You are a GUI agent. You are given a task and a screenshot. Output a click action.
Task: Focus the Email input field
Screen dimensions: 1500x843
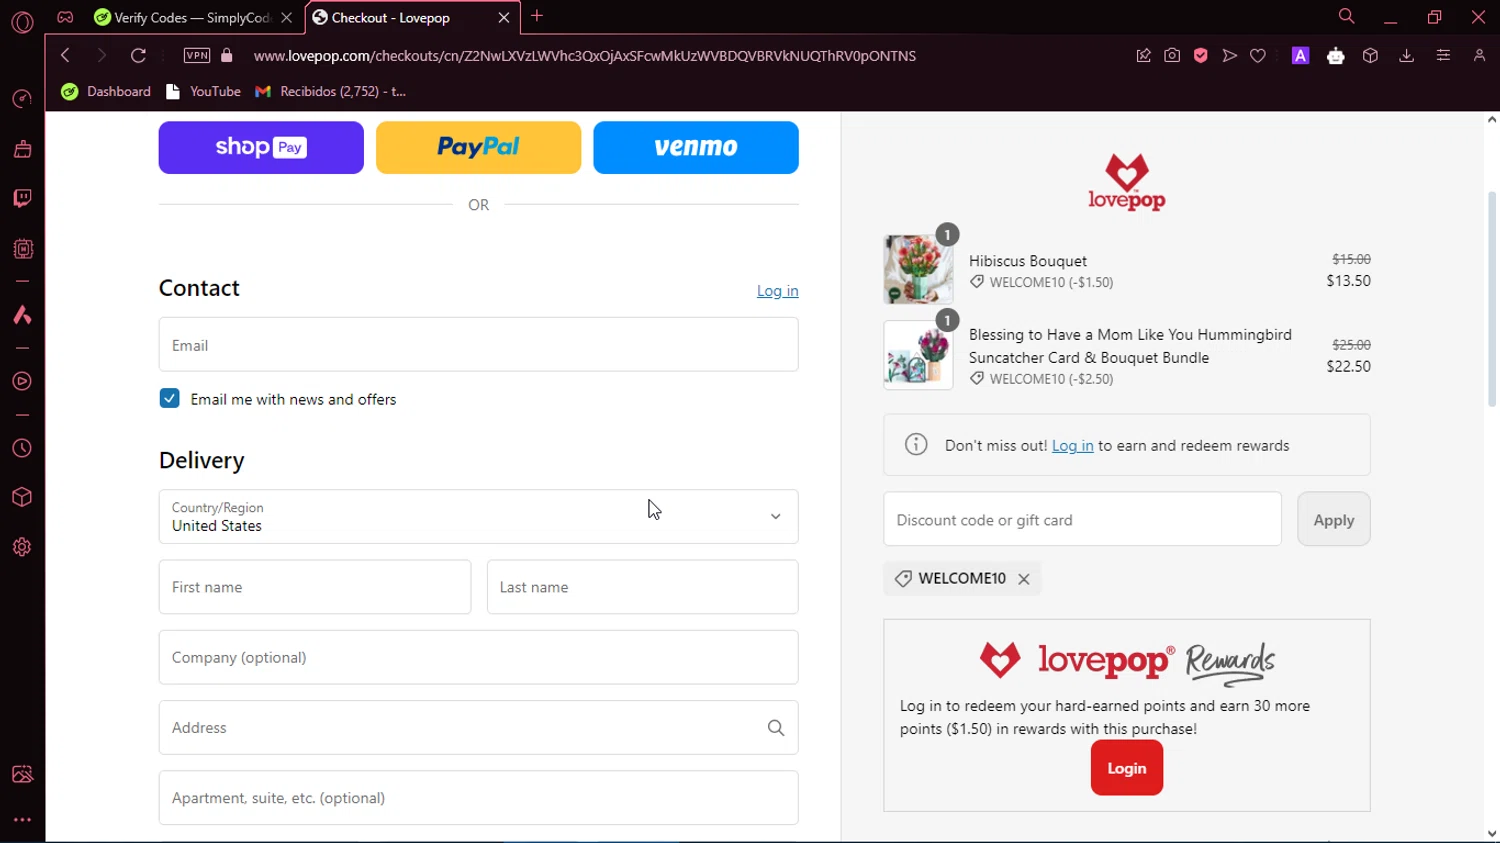[x=478, y=345]
